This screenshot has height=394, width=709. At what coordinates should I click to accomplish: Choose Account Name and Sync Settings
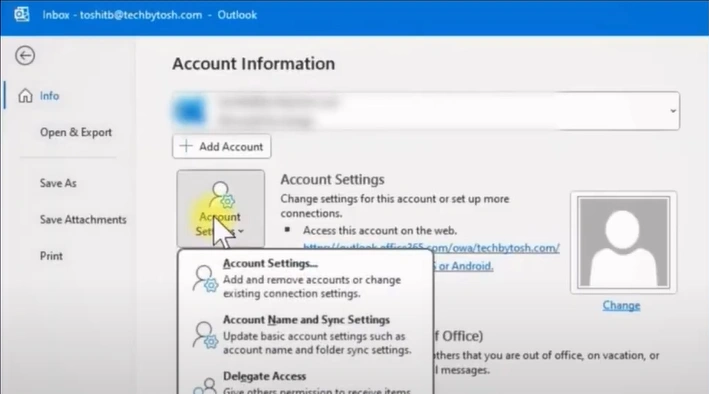pyautogui.click(x=306, y=334)
